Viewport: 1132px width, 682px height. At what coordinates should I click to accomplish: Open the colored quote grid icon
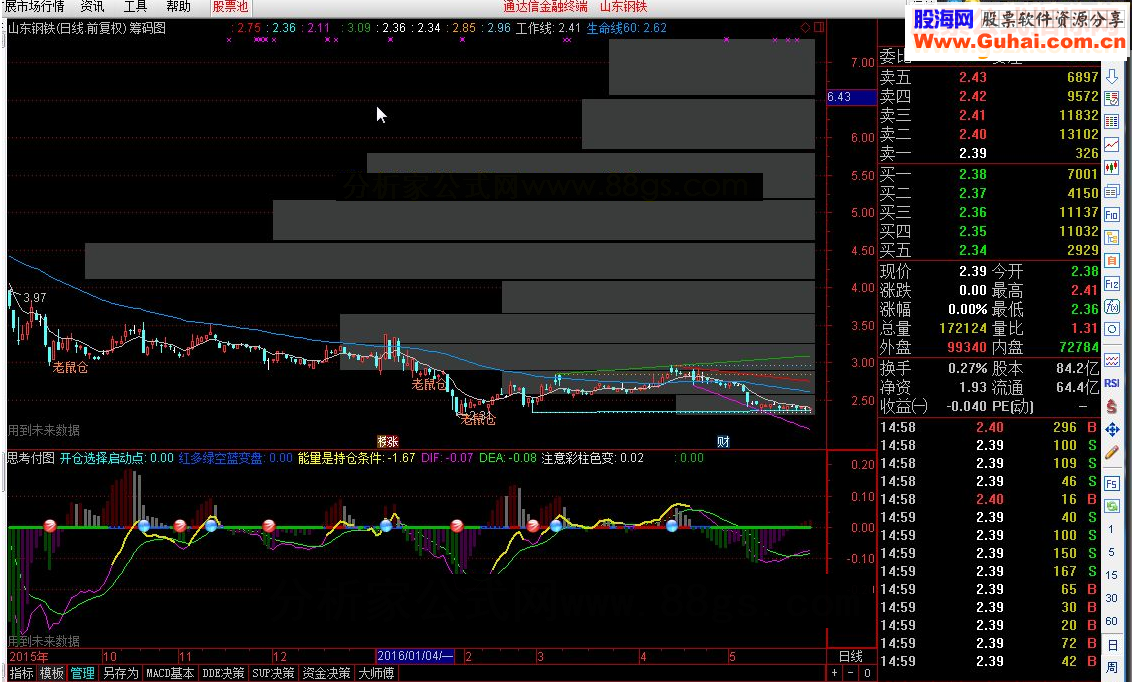pos(1112,121)
